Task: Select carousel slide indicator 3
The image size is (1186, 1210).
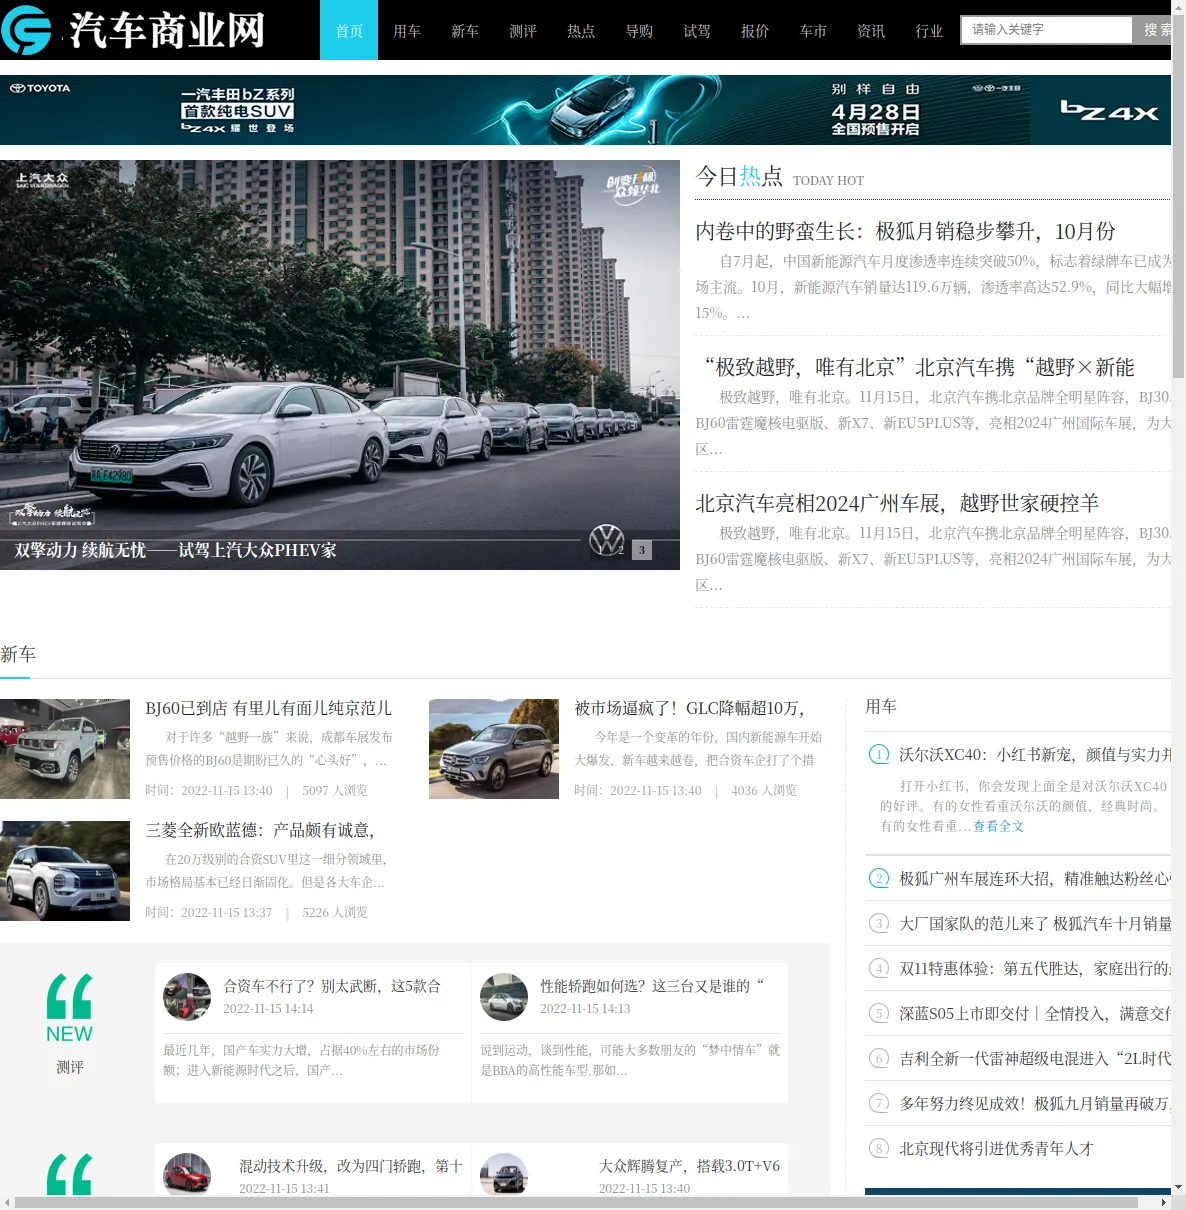Action: [642, 550]
